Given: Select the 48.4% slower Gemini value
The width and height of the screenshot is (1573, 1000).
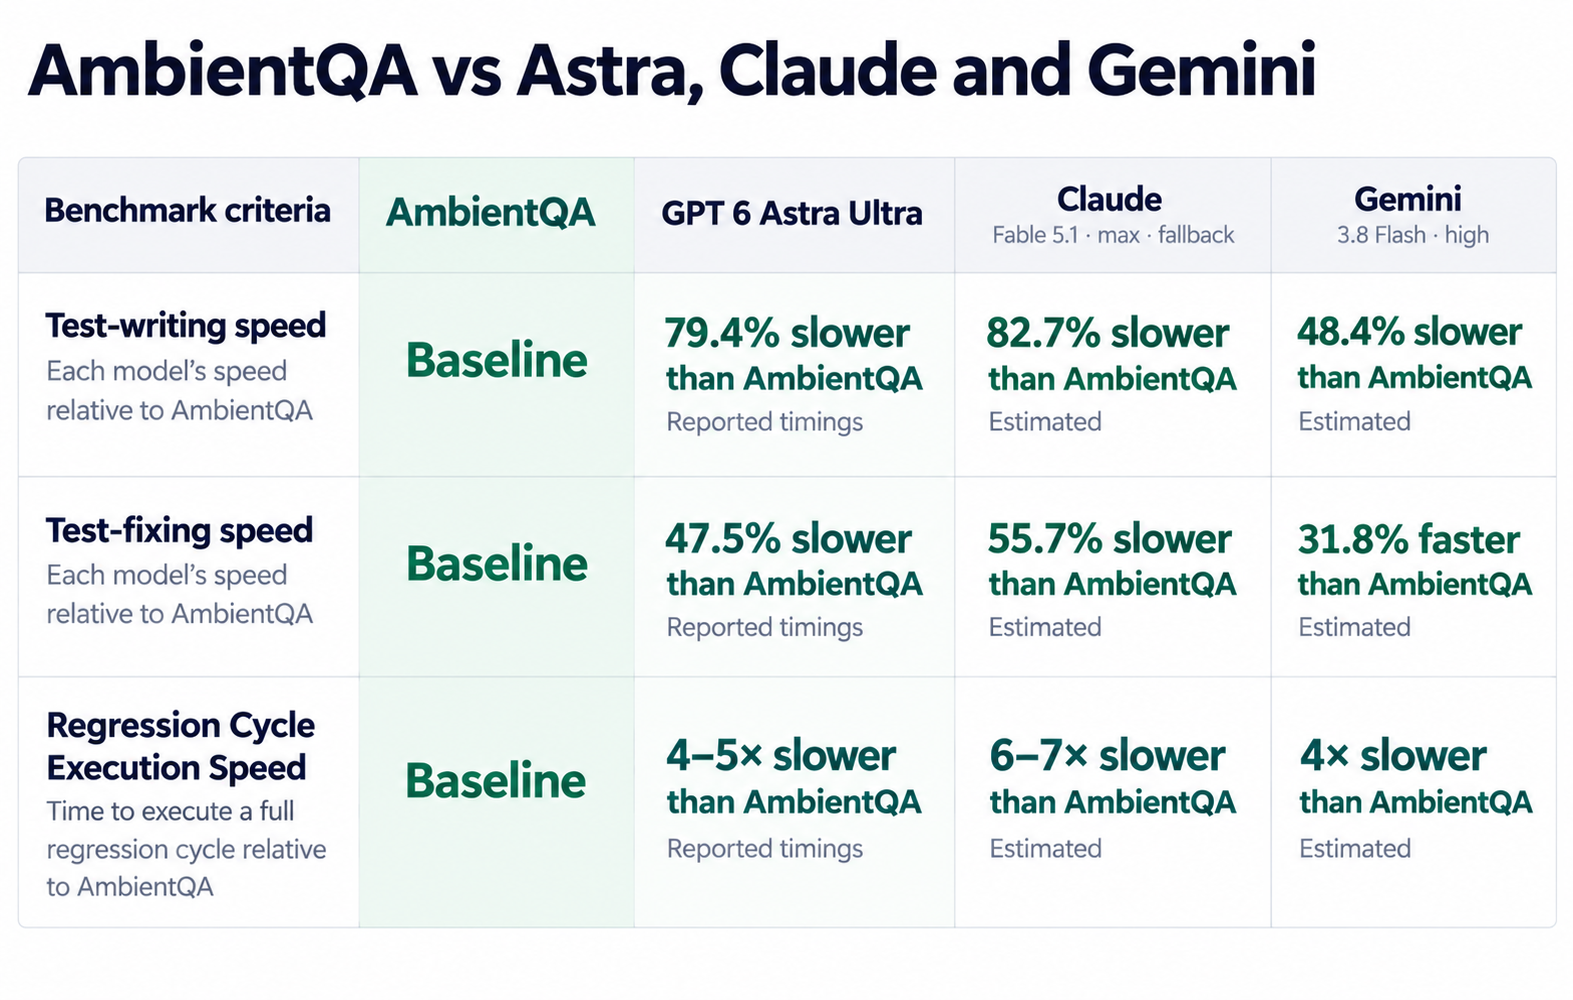Looking at the screenshot, I should 1410,332.
